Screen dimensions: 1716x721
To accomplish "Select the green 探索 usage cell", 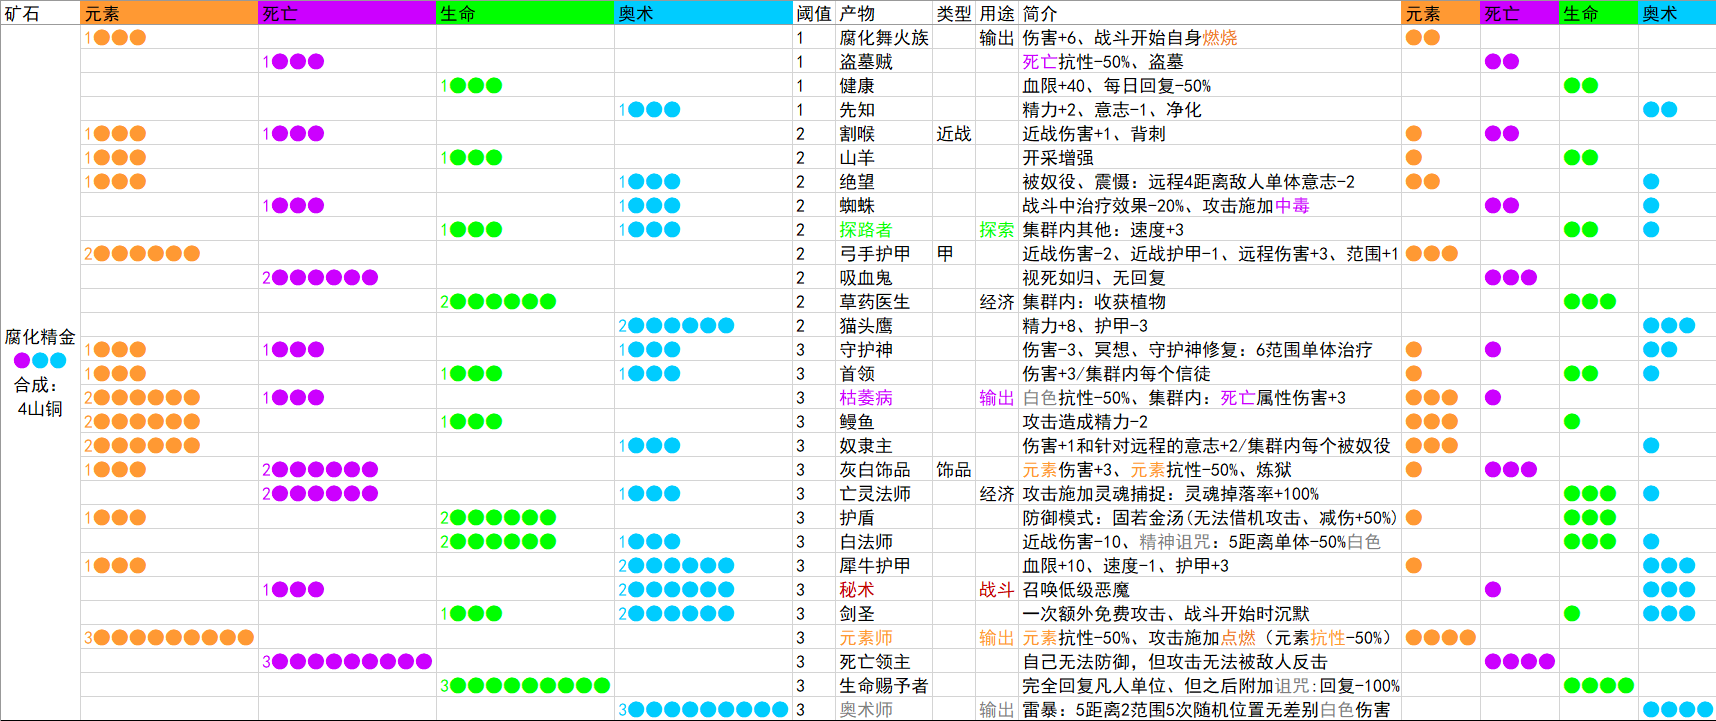I will tap(997, 229).
